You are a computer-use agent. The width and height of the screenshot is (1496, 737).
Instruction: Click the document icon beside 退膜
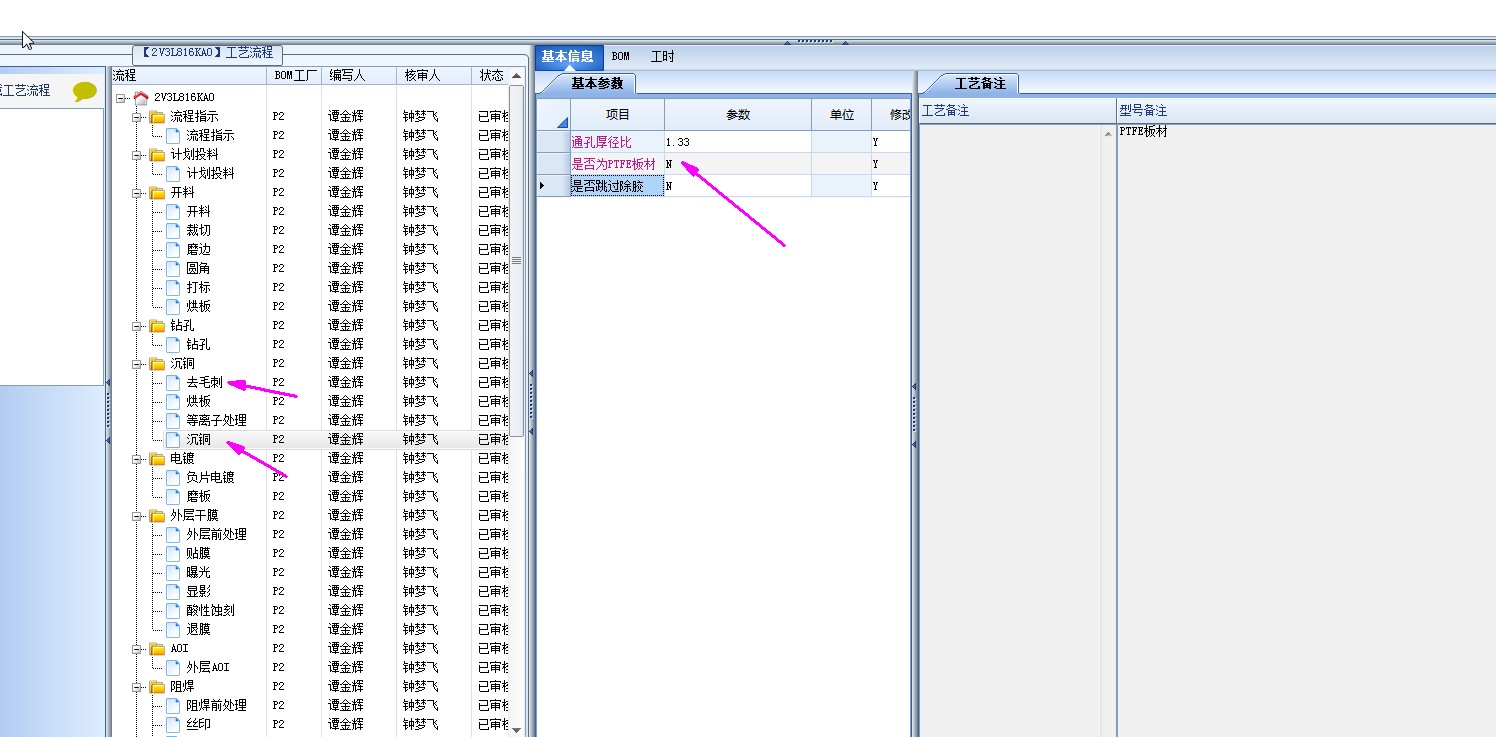[x=173, y=629]
